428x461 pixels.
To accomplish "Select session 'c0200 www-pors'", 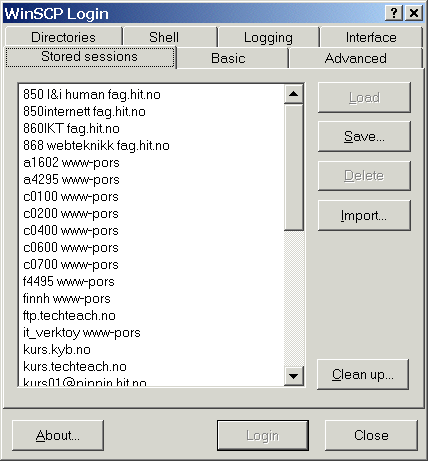I will point(151,213).
